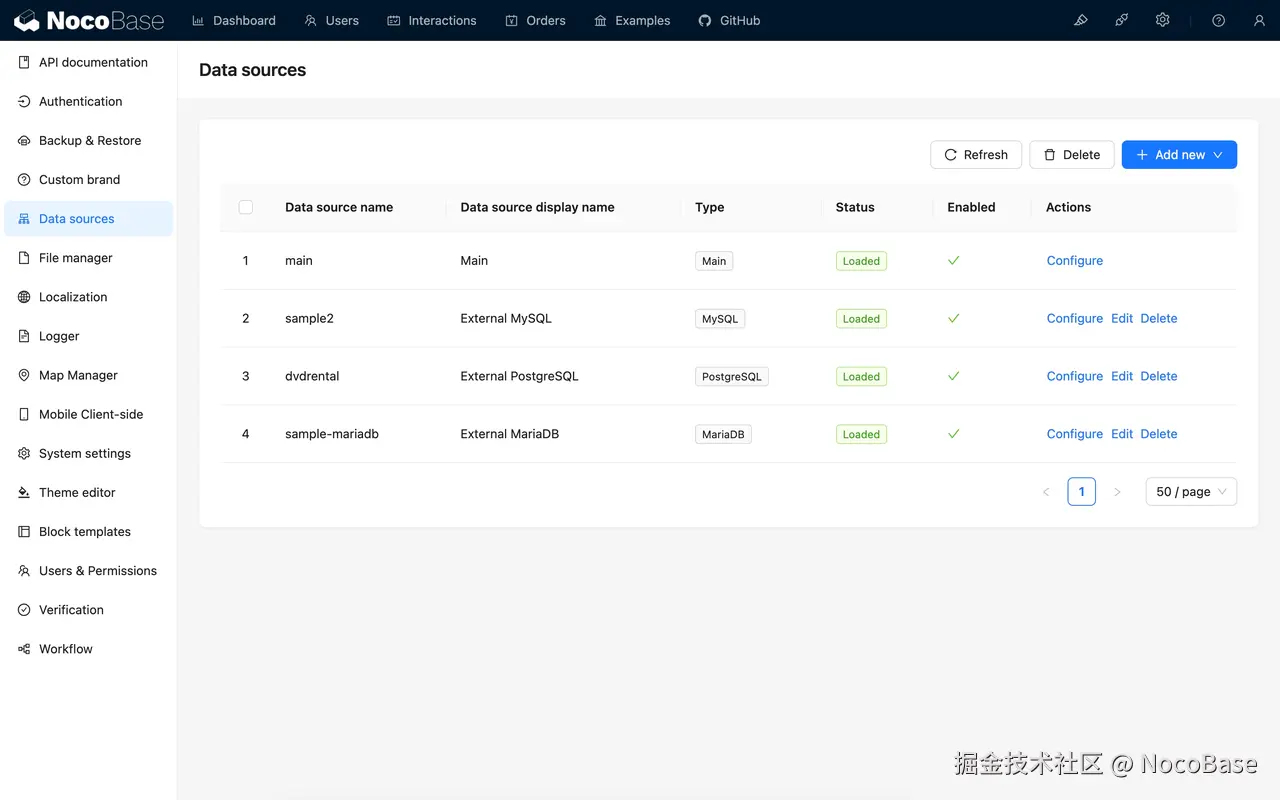Open the Workflow sidebar item

click(x=66, y=648)
